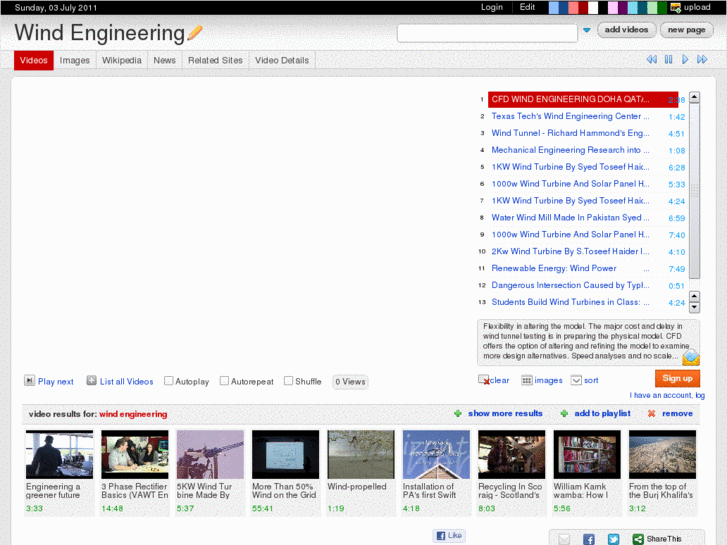Open William Kamkwamba video thumbnail
Screen dimensions: 727x545
coord(587,454)
